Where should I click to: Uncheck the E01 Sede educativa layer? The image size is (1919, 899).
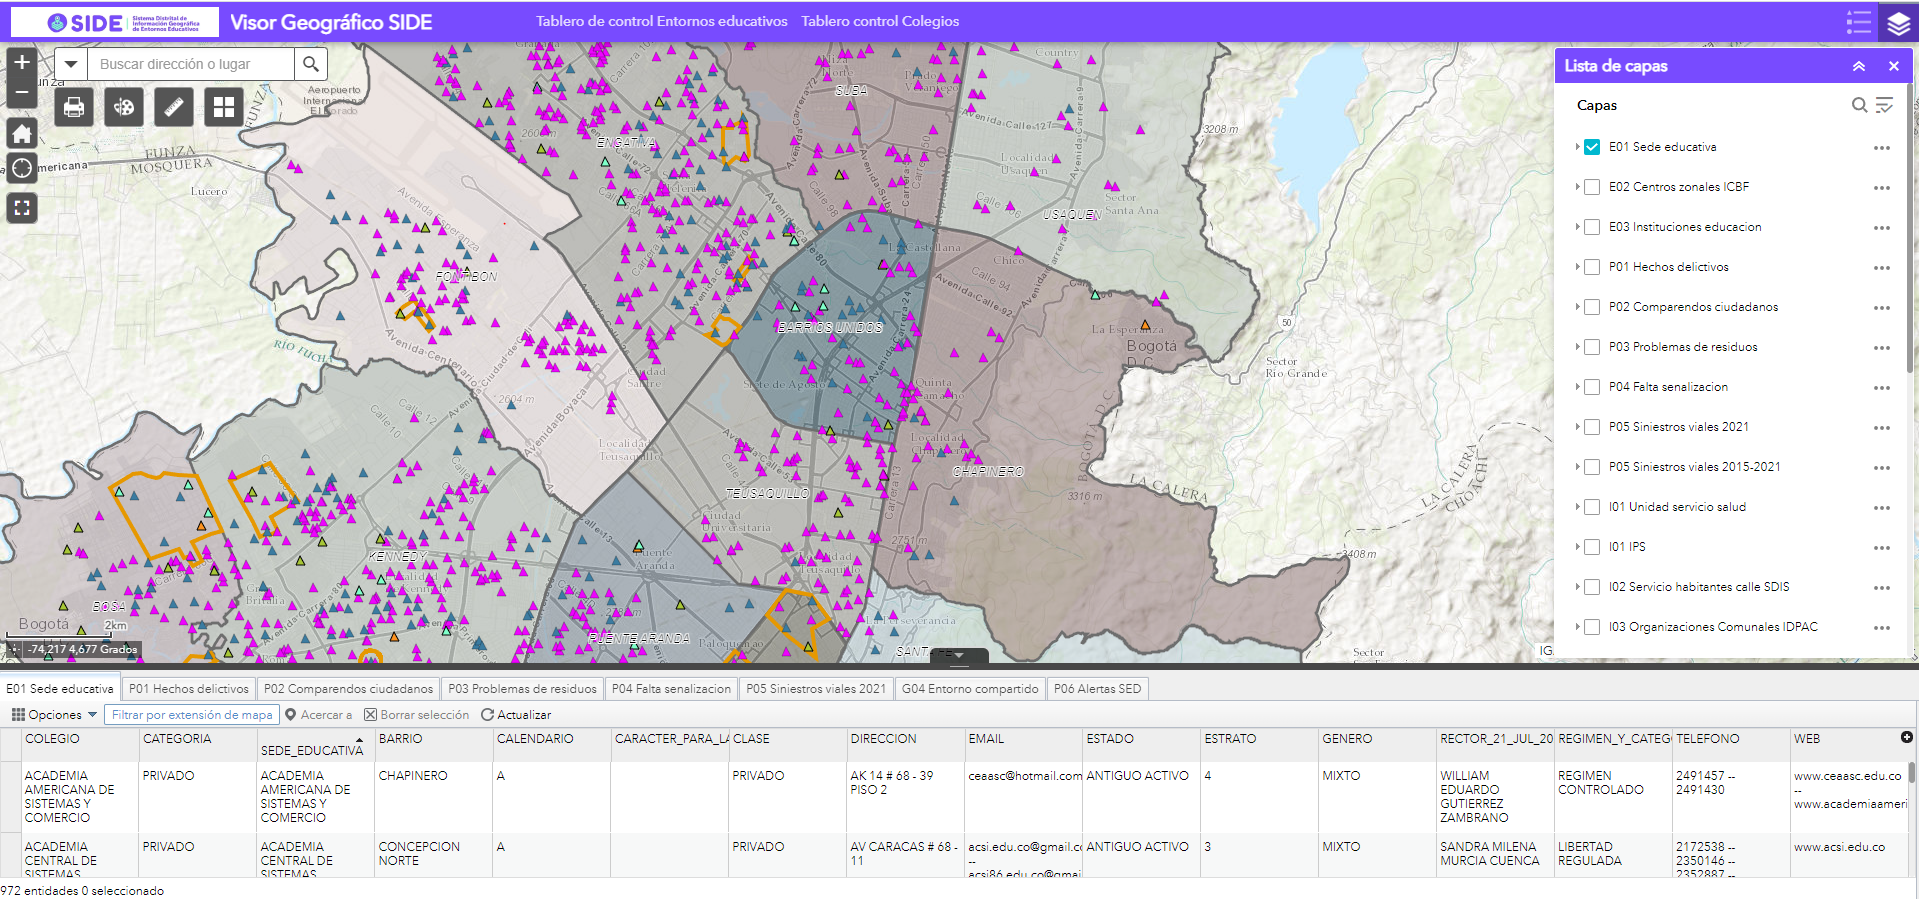click(x=1592, y=147)
